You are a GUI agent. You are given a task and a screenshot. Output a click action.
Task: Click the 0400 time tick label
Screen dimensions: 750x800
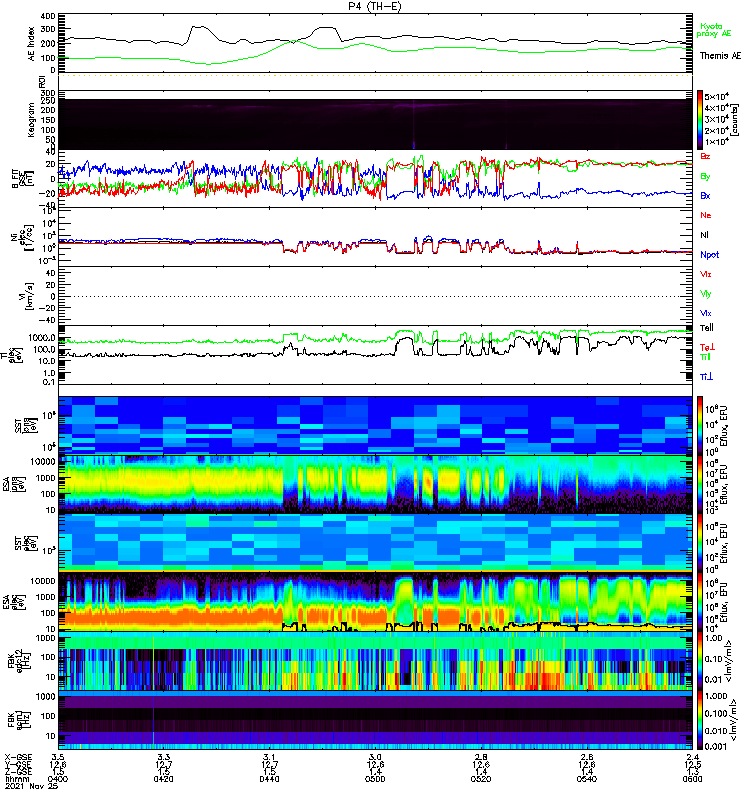pos(58,779)
